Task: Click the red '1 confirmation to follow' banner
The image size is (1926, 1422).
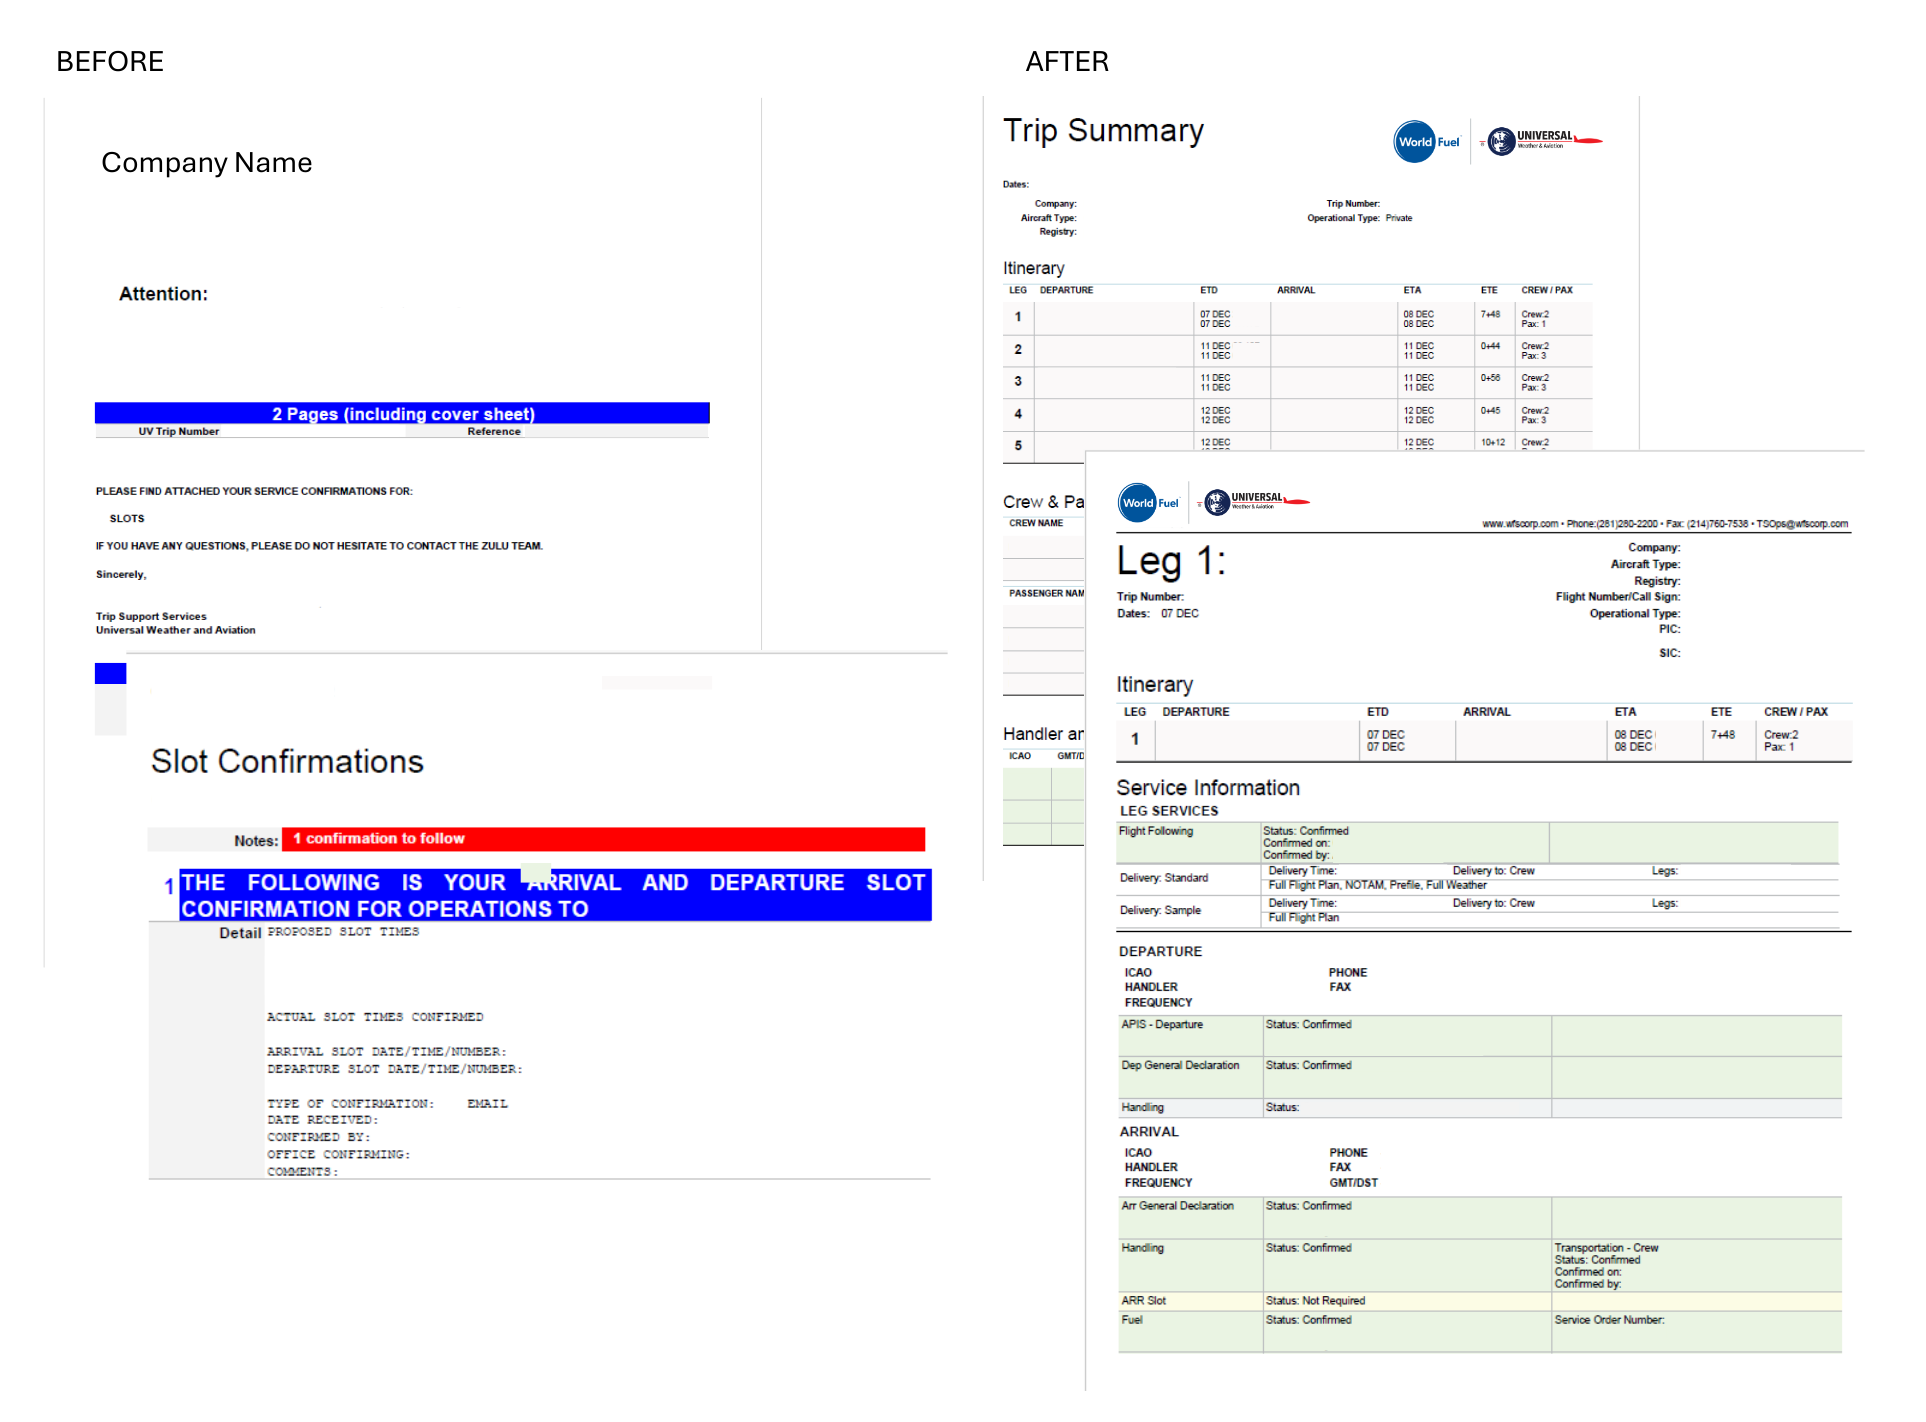Action: [x=604, y=839]
